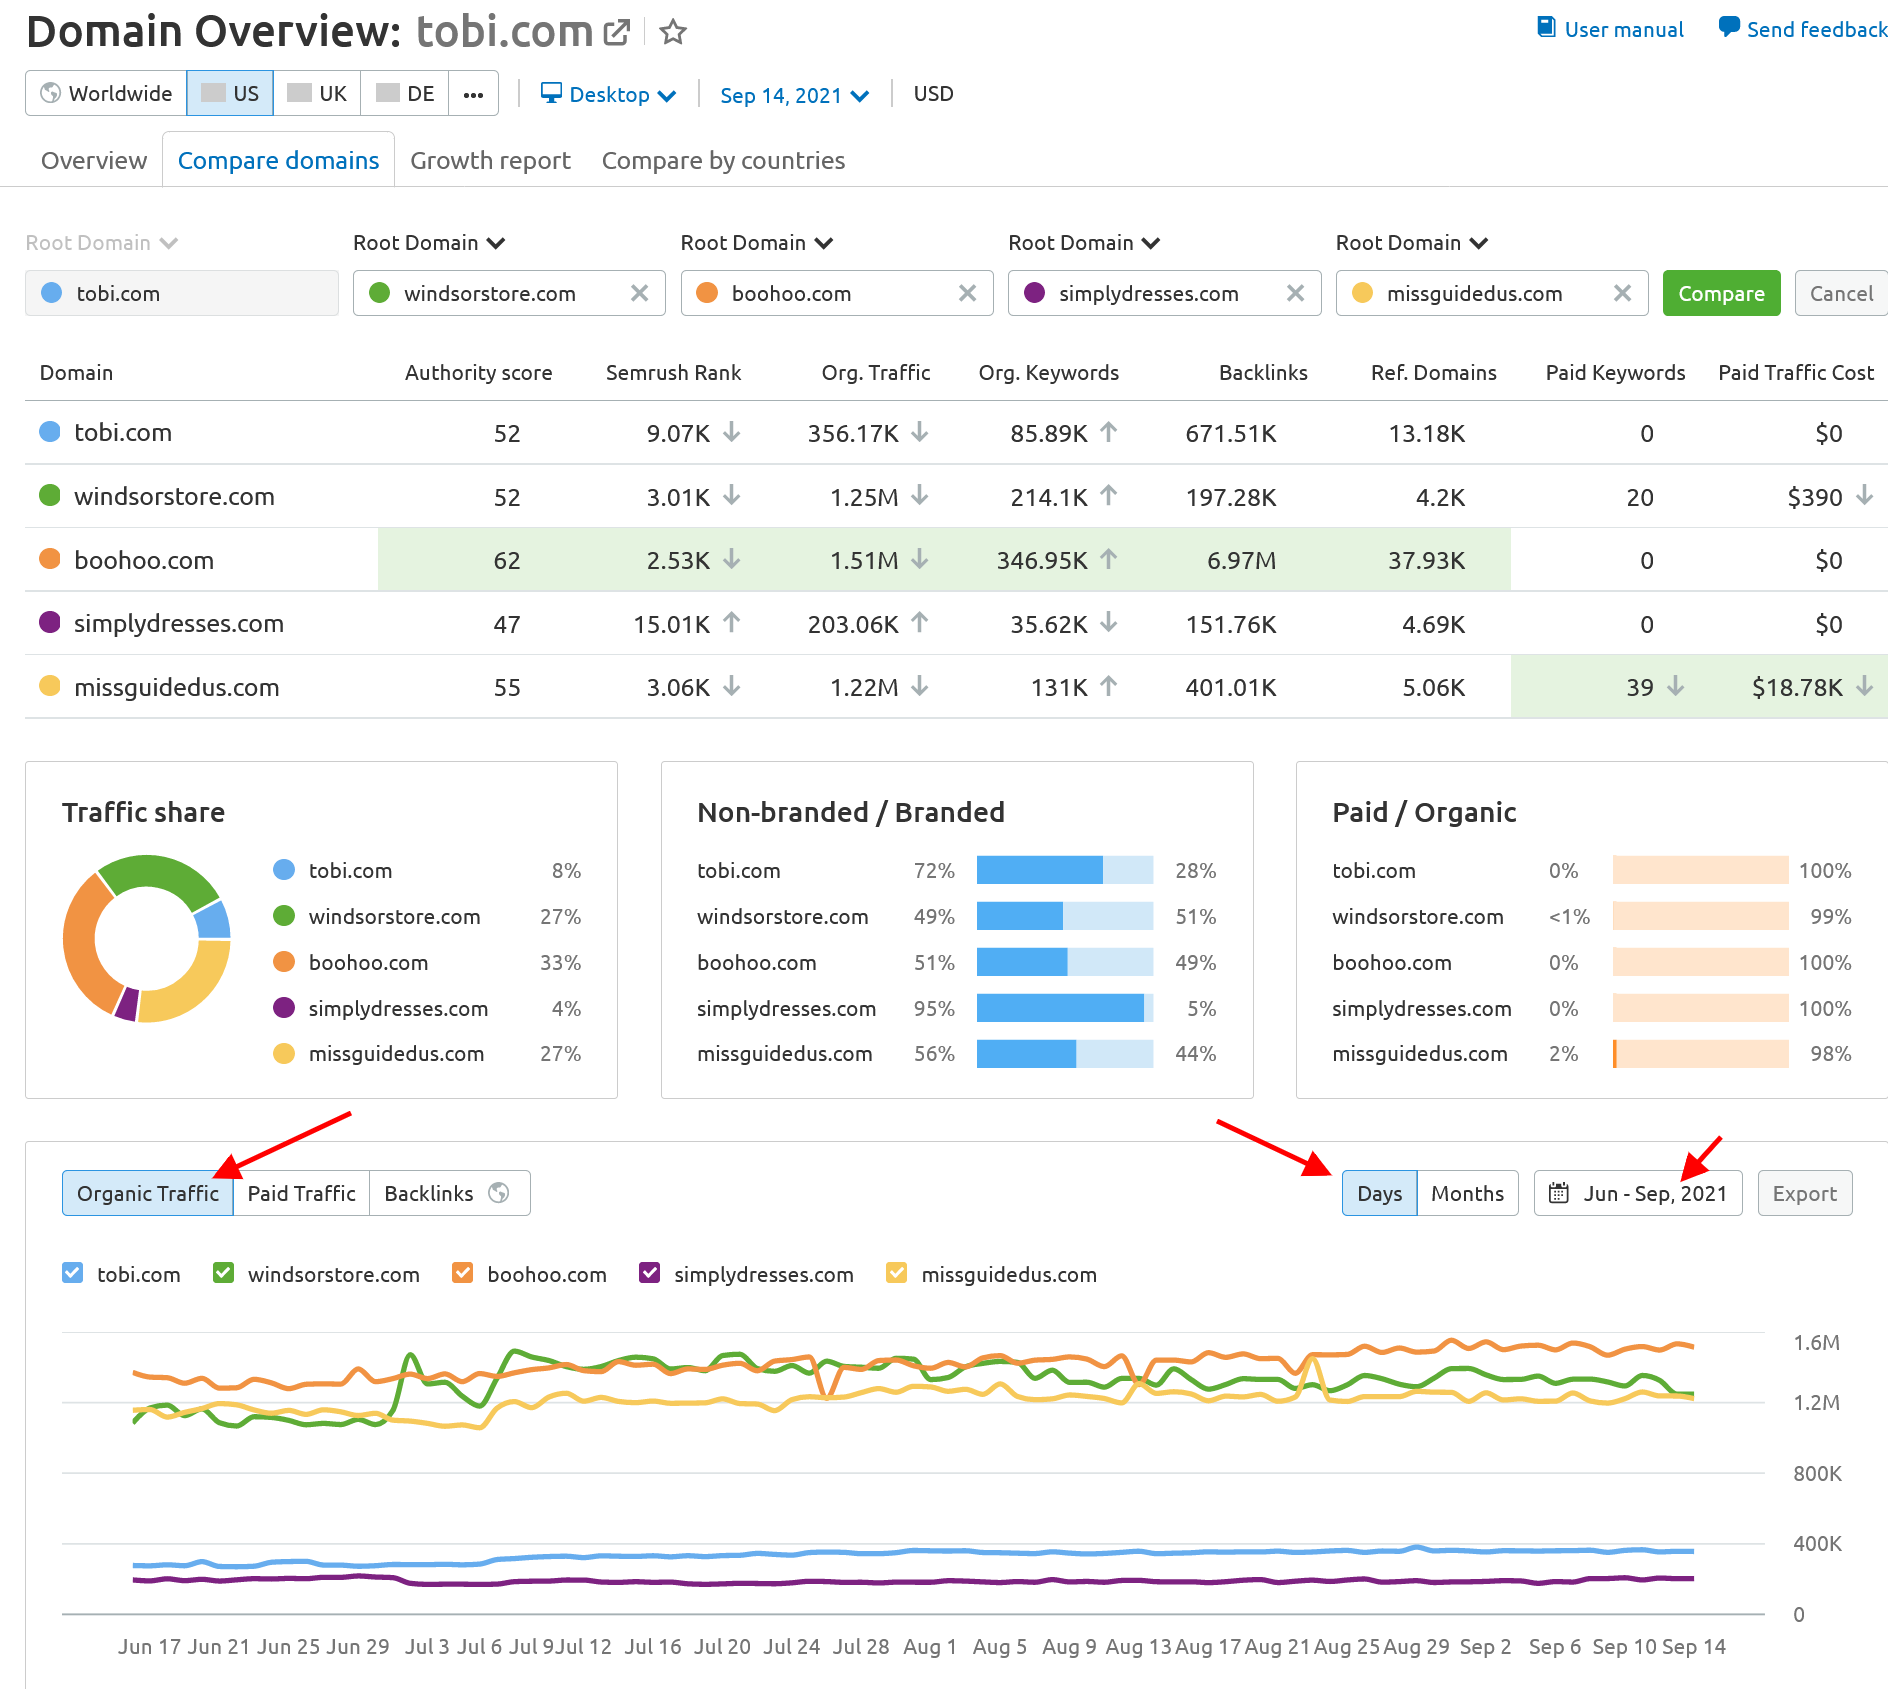This screenshot has height=1689, width=1888.
Task: Remove simplydresses.com with its X icon
Action: tap(1295, 293)
